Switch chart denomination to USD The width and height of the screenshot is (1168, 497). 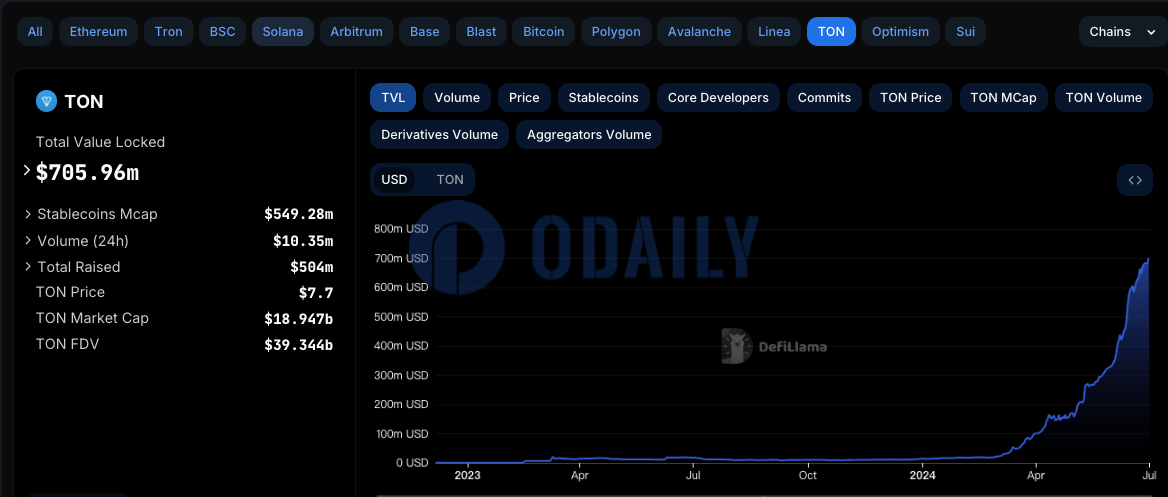[395, 180]
